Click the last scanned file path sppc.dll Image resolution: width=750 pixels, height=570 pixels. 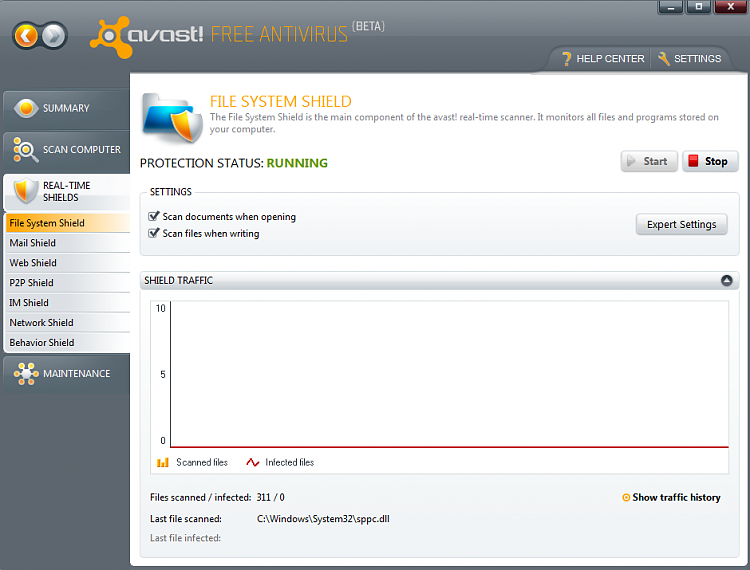coord(323,519)
